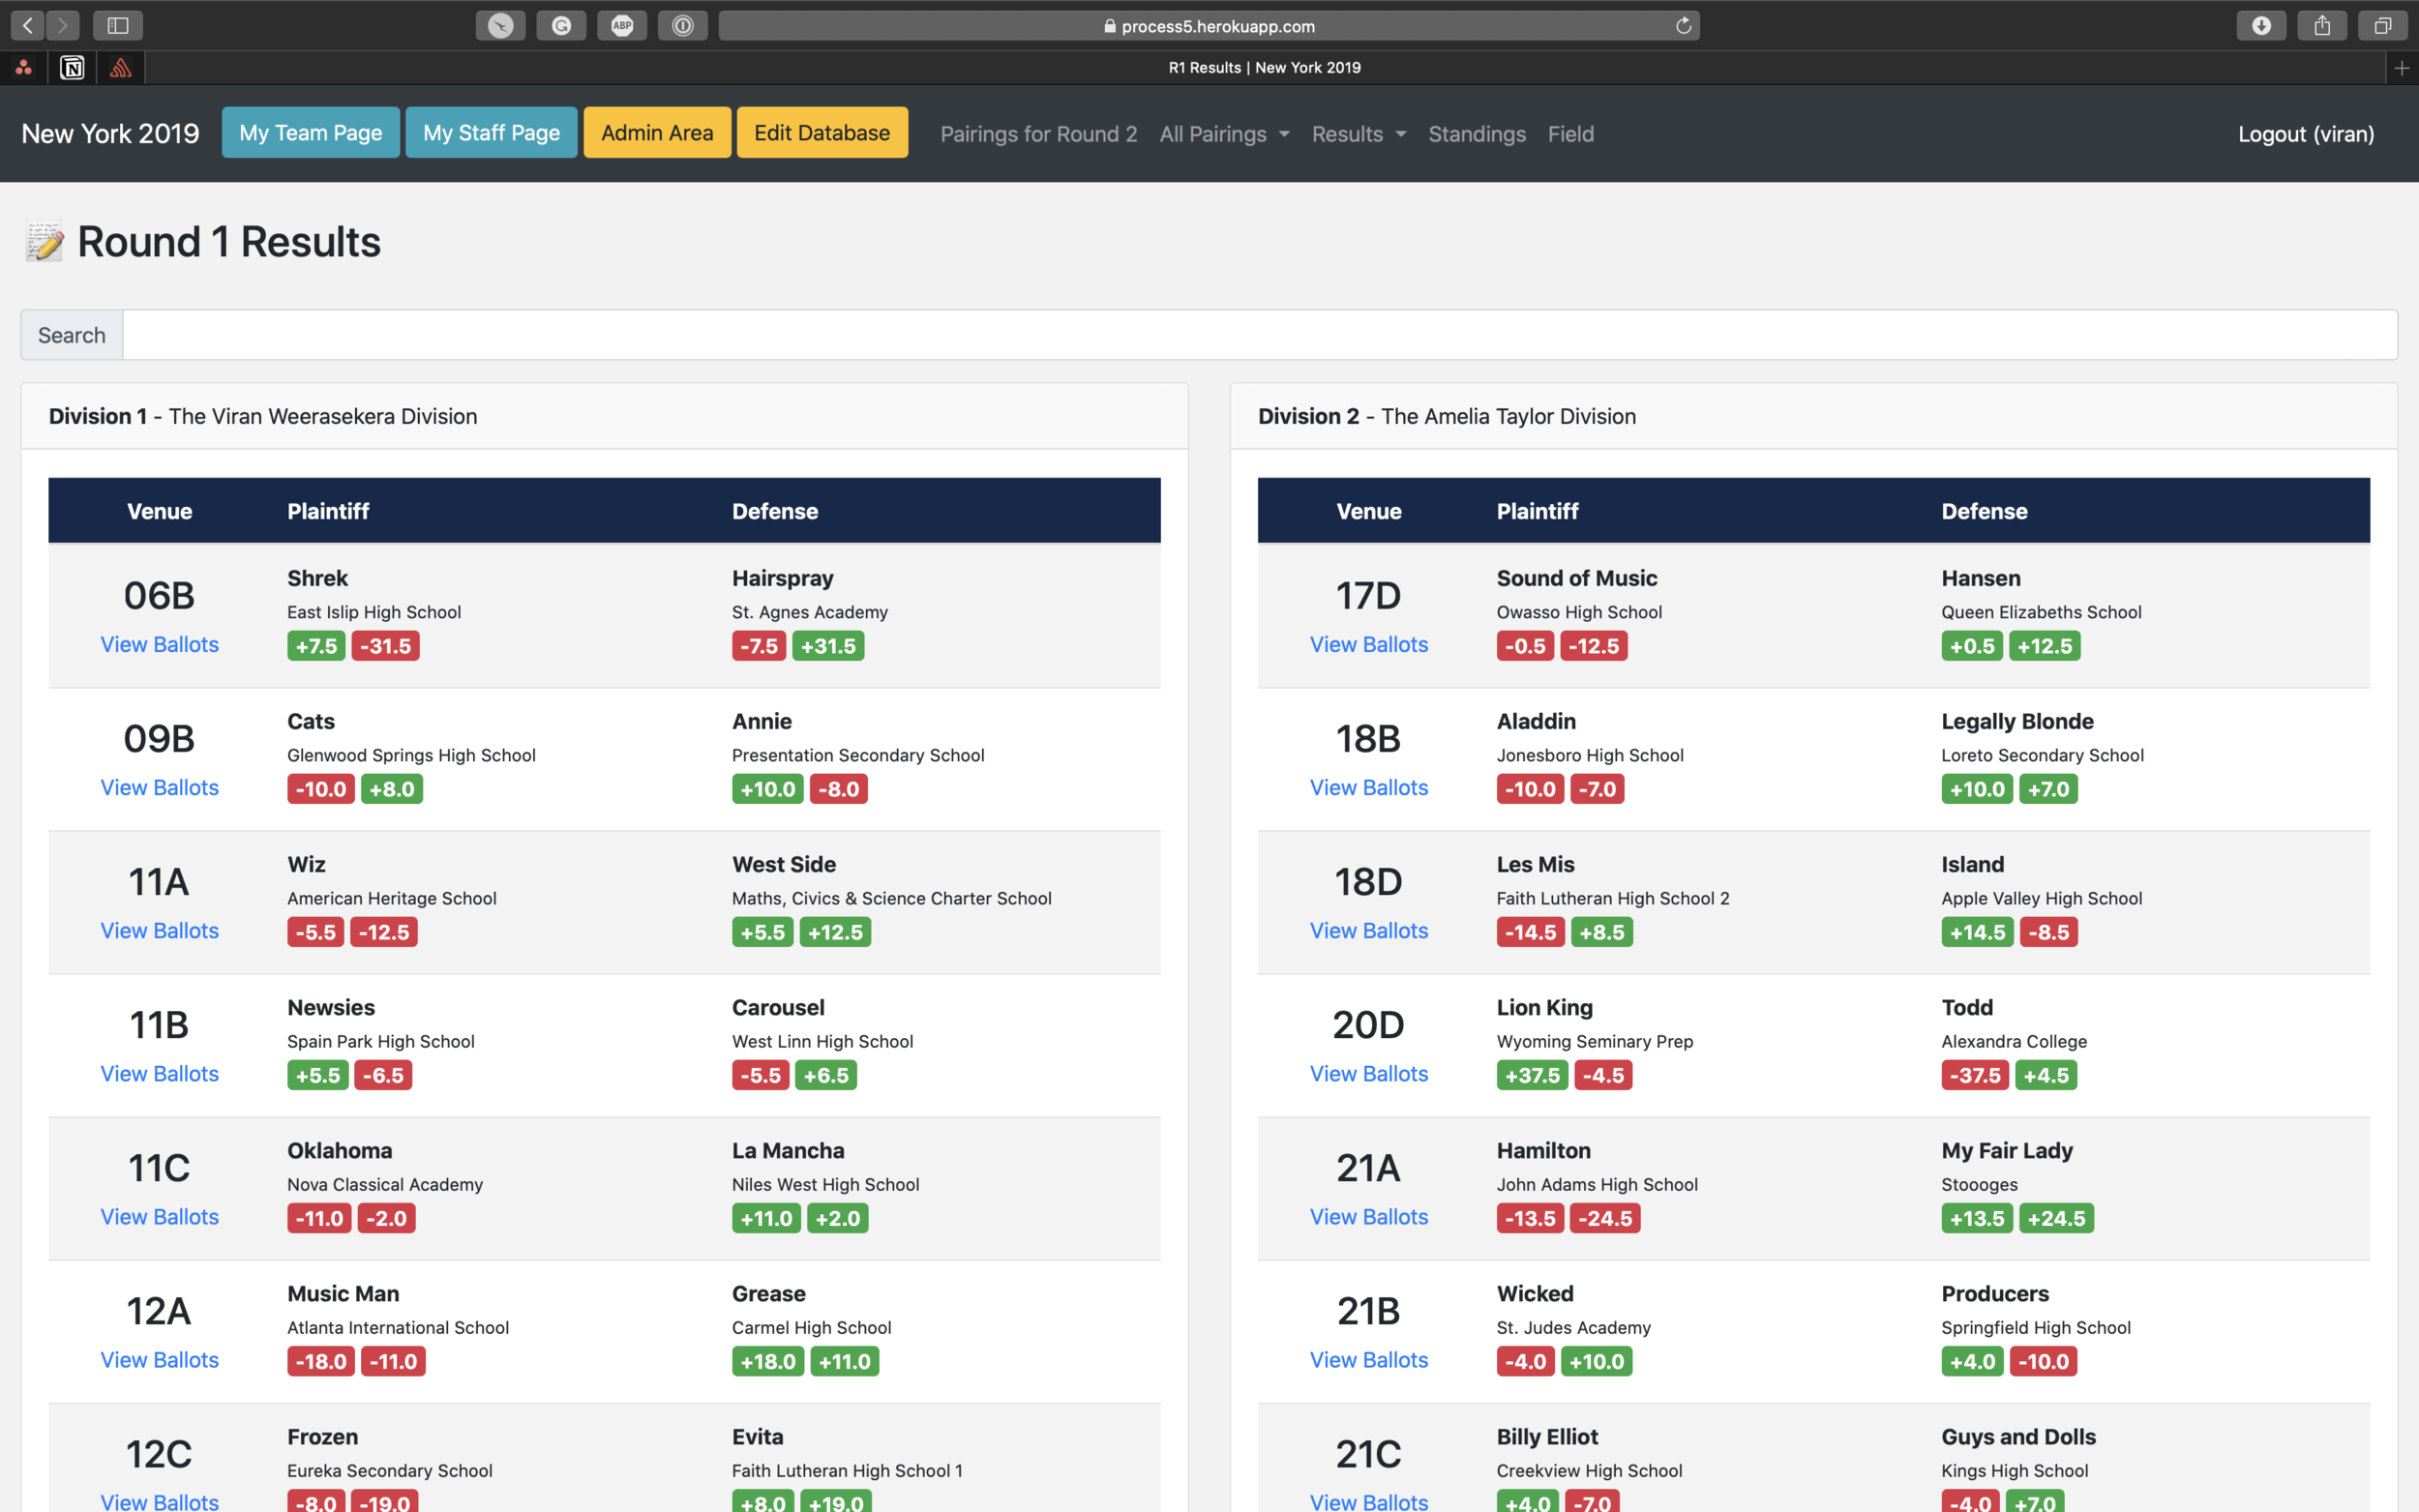The width and height of the screenshot is (2419, 1512).
Task: Click the Safari back arrow button
Action: (x=28, y=25)
